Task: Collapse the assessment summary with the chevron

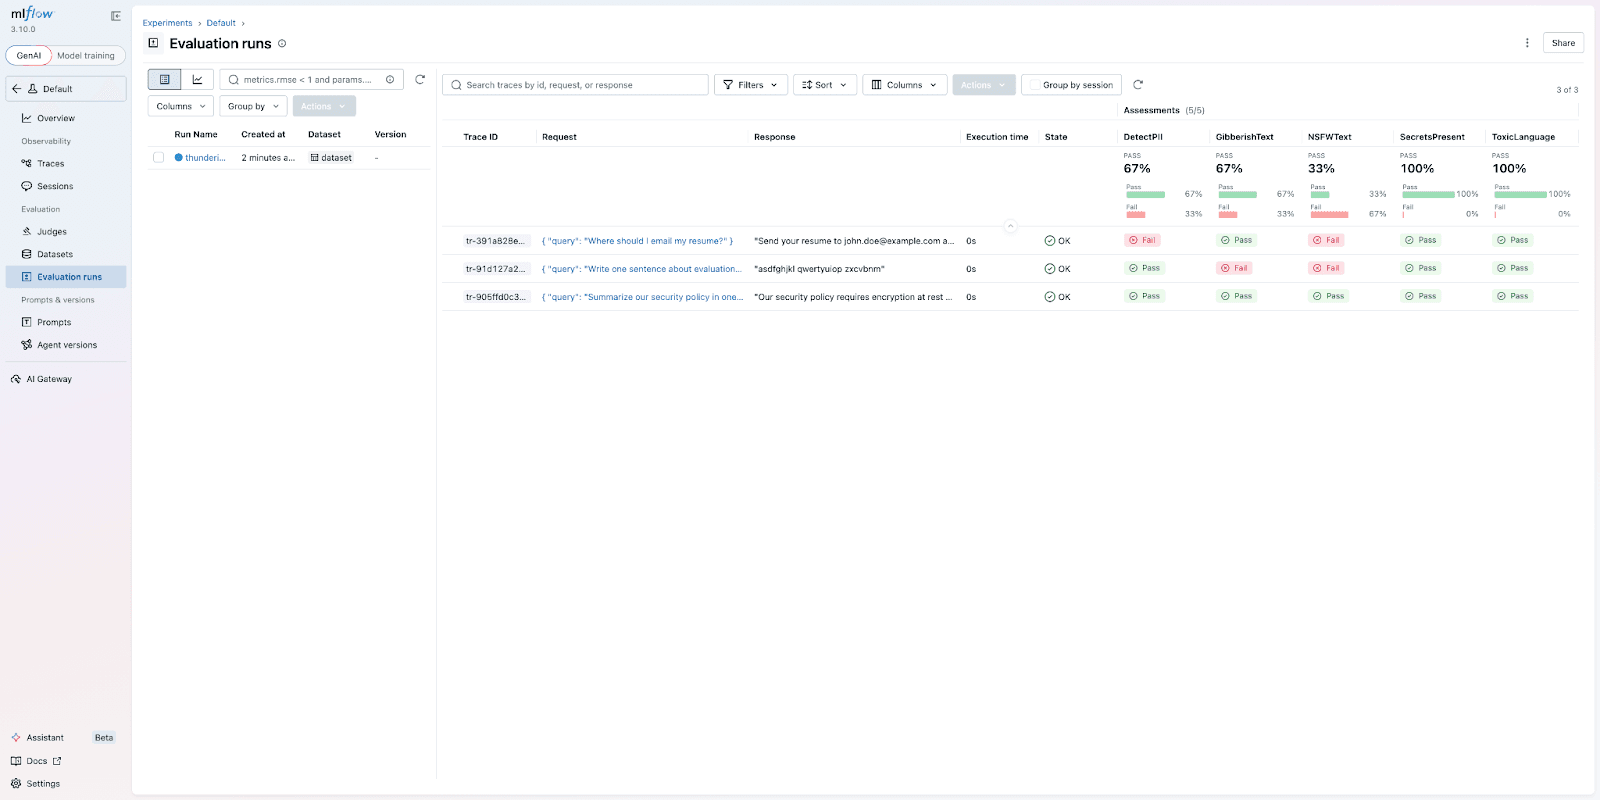Action: (x=1010, y=226)
